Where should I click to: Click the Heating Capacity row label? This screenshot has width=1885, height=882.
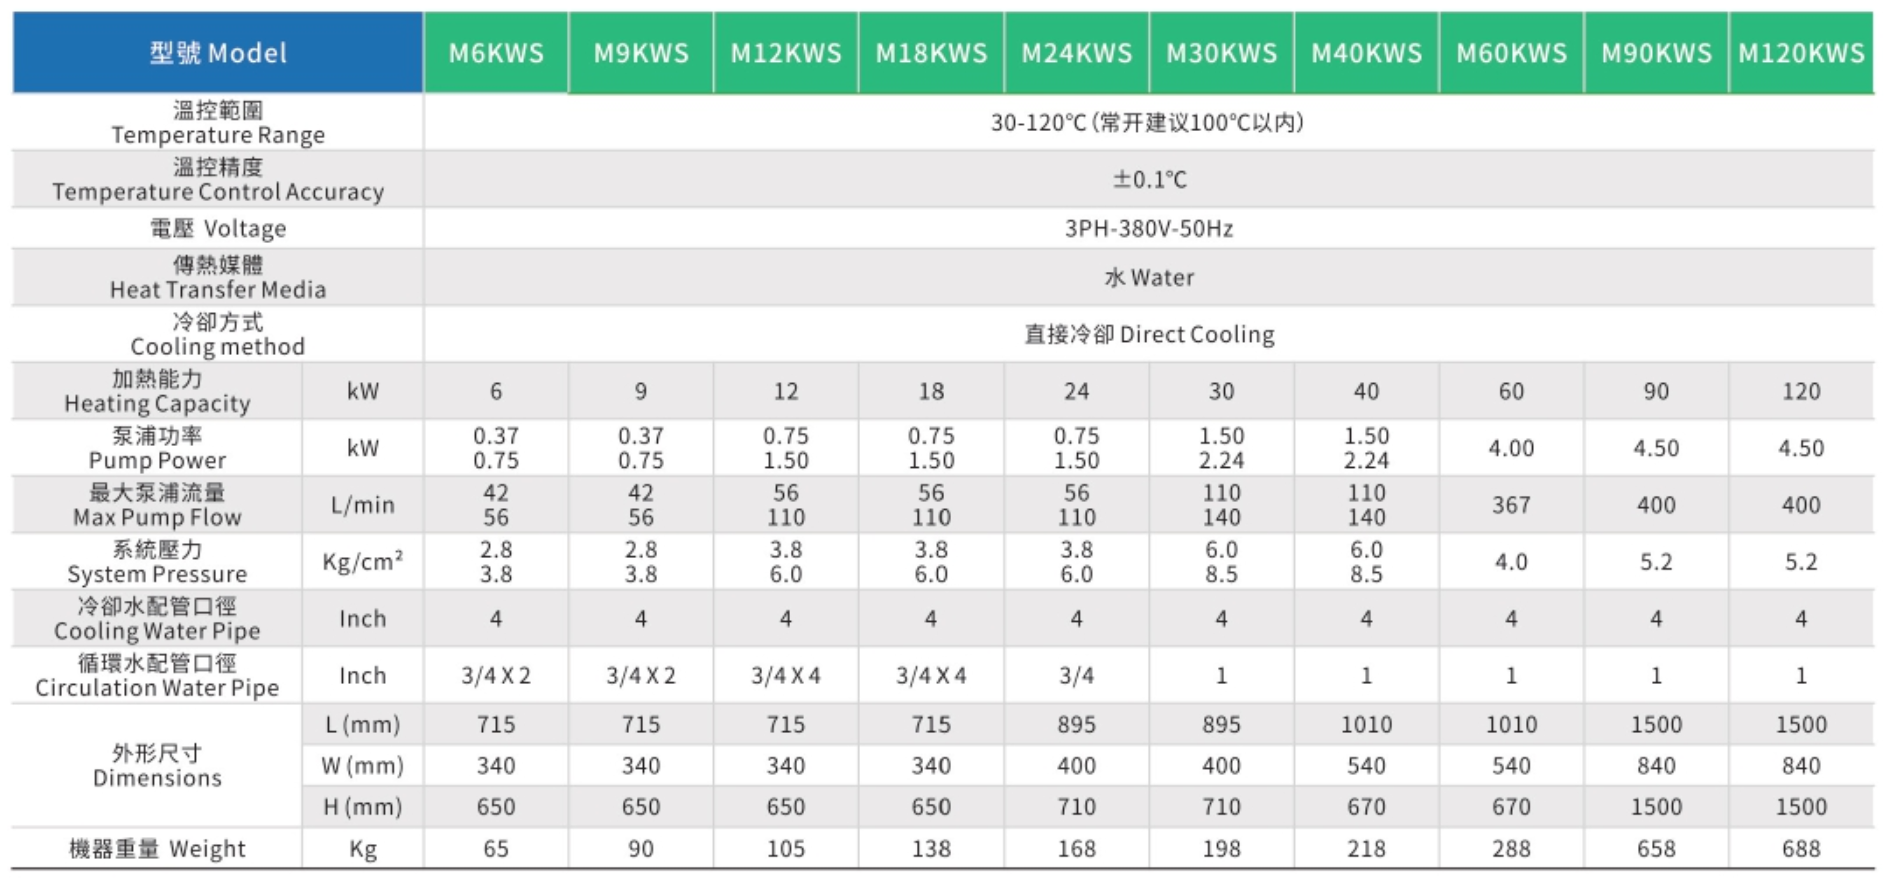pyautogui.click(x=157, y=391)
